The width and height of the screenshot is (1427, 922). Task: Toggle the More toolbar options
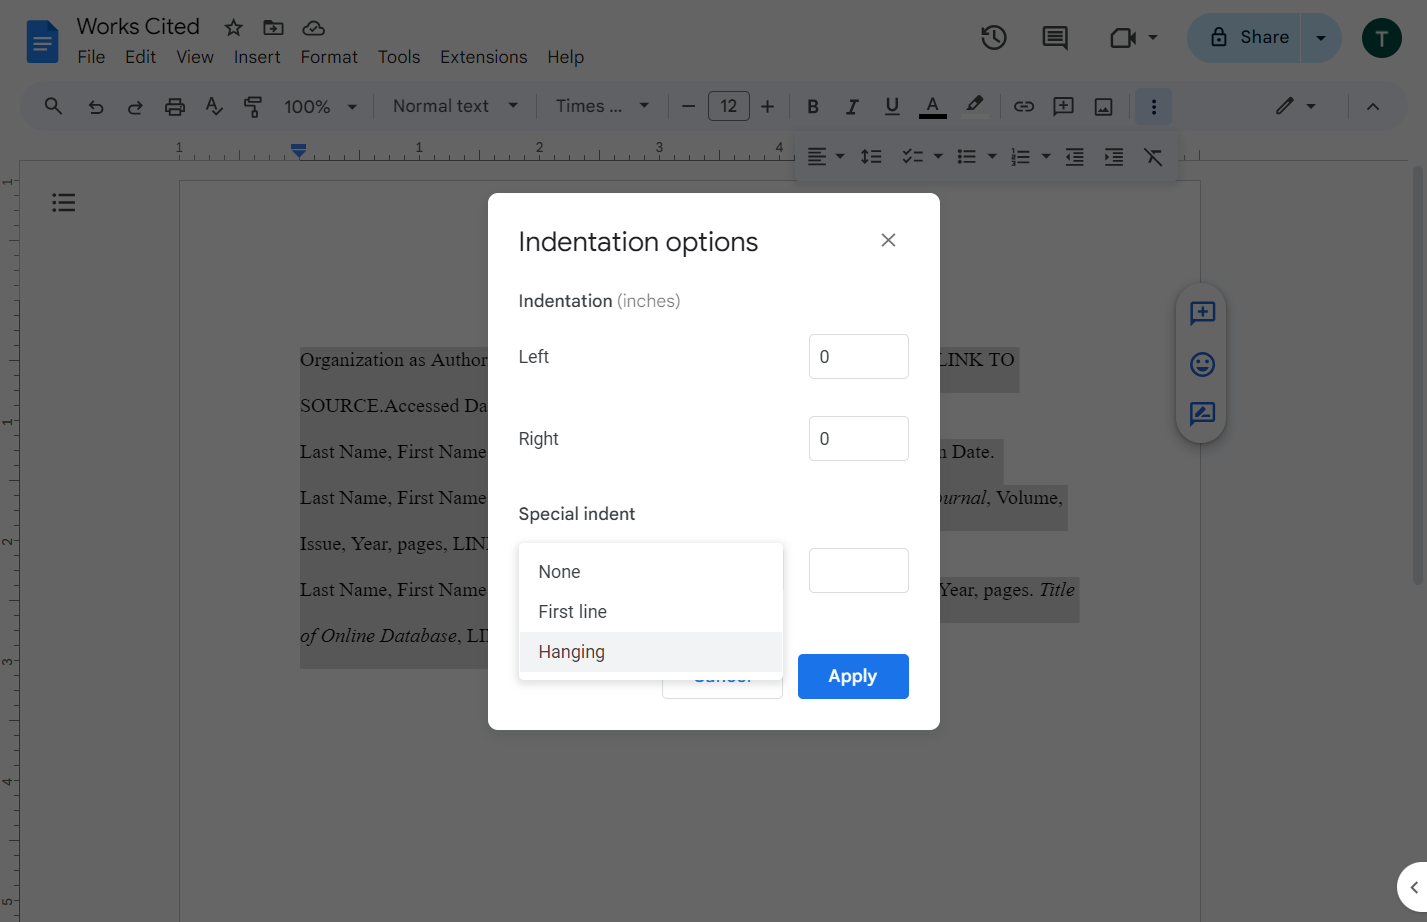pyautogui.click(x=1153, y=106)
